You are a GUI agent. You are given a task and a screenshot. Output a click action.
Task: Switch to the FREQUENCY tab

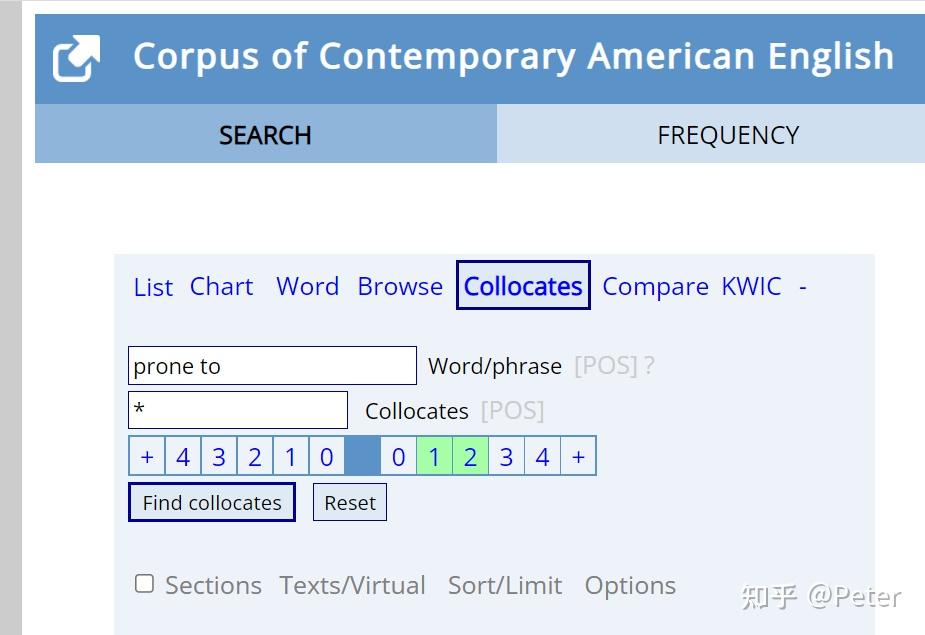pos(727,135)
